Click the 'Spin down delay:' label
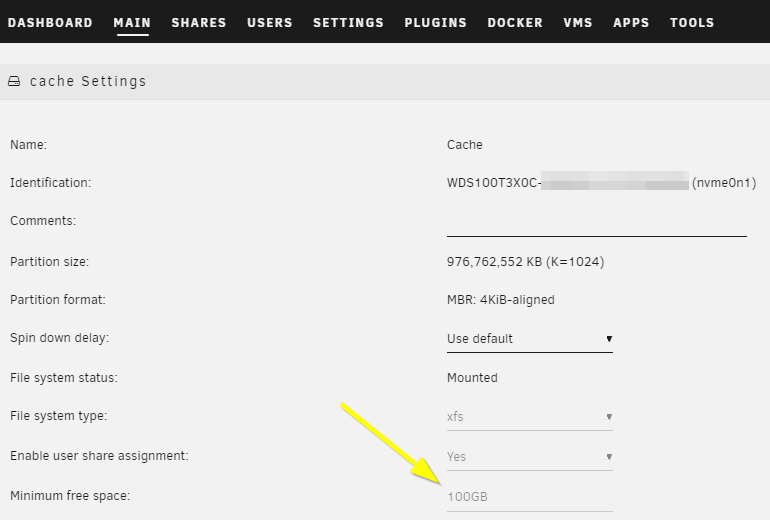Viewport: 770px width, 520px height. 59,338
